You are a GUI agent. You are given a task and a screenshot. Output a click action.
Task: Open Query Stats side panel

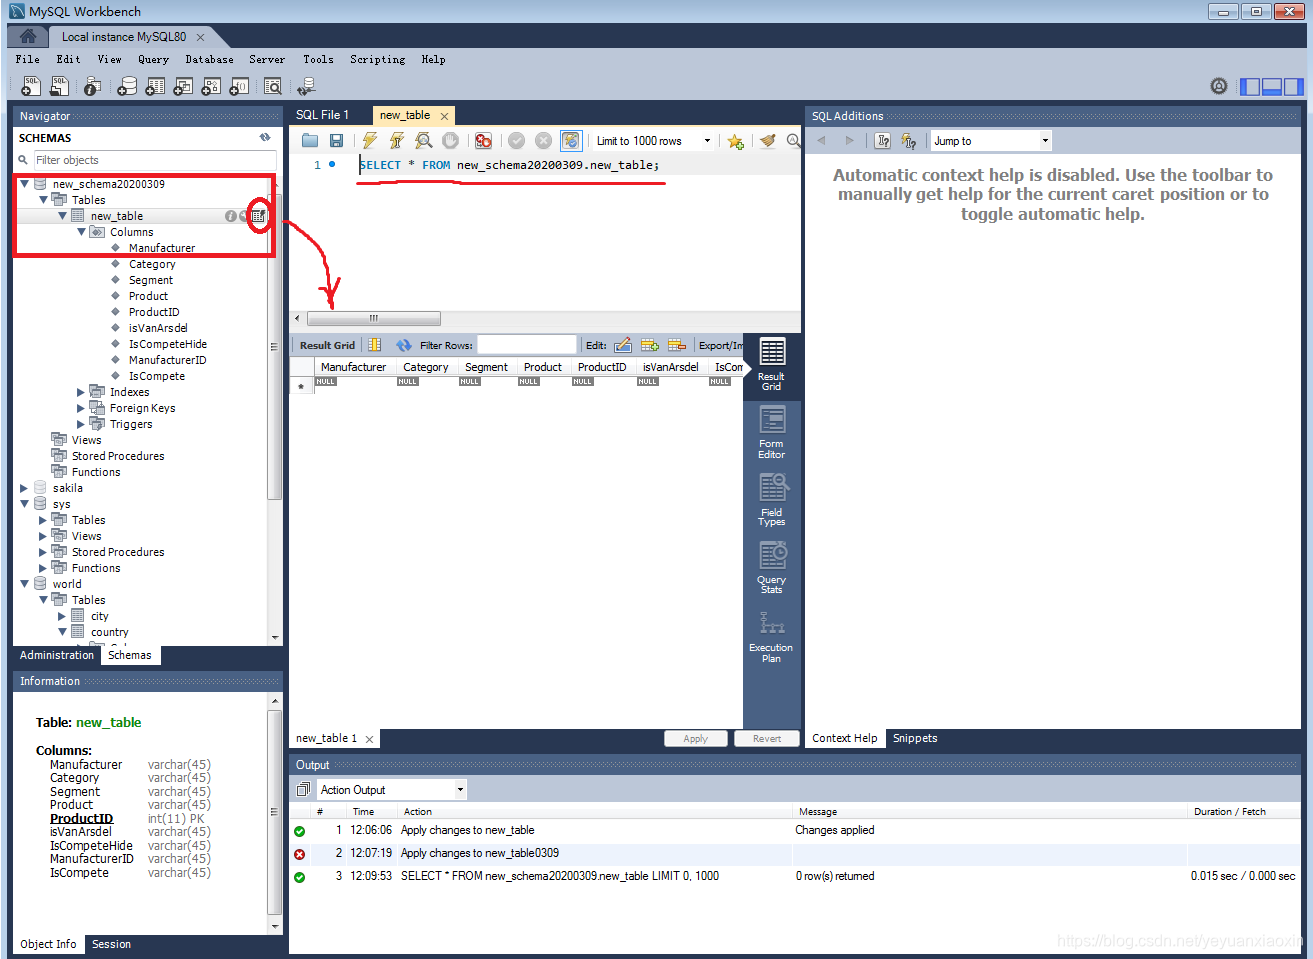772,567
